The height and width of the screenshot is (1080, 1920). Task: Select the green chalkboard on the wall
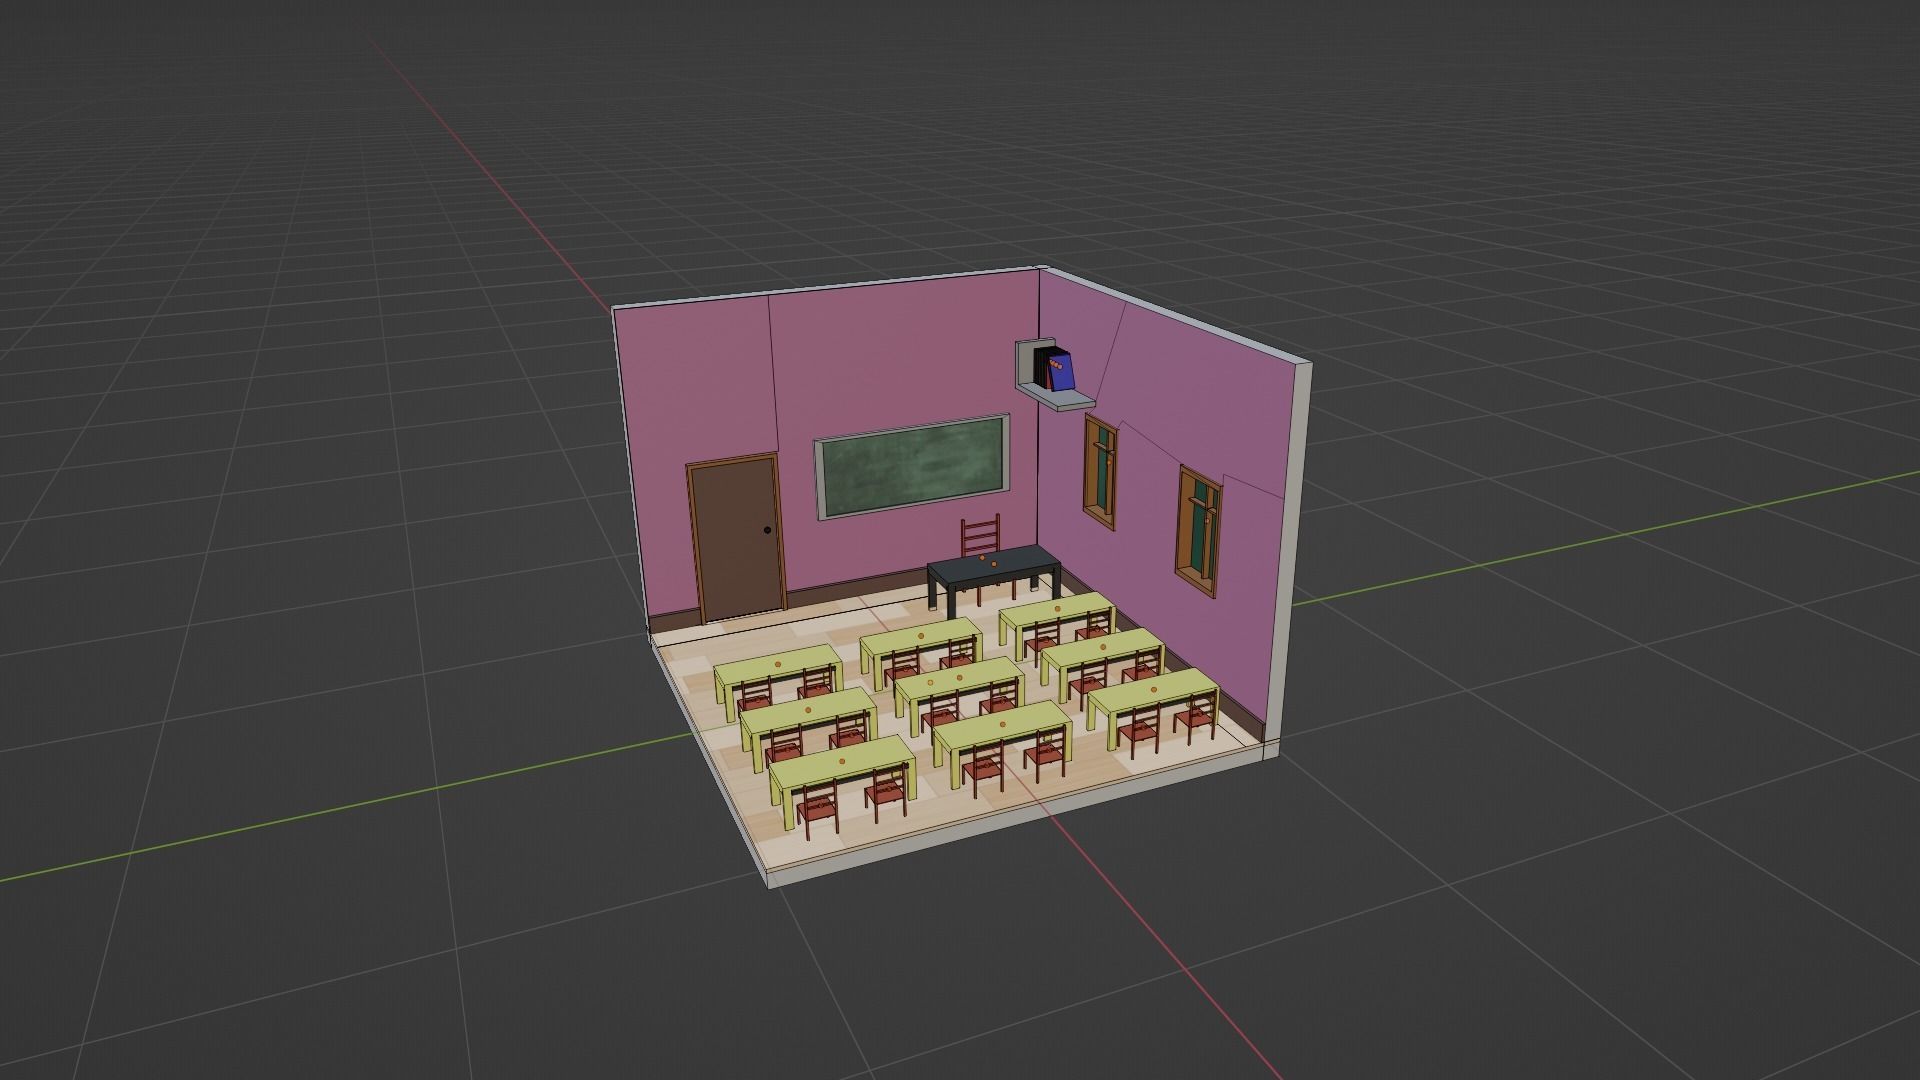[x=912, y=466]
